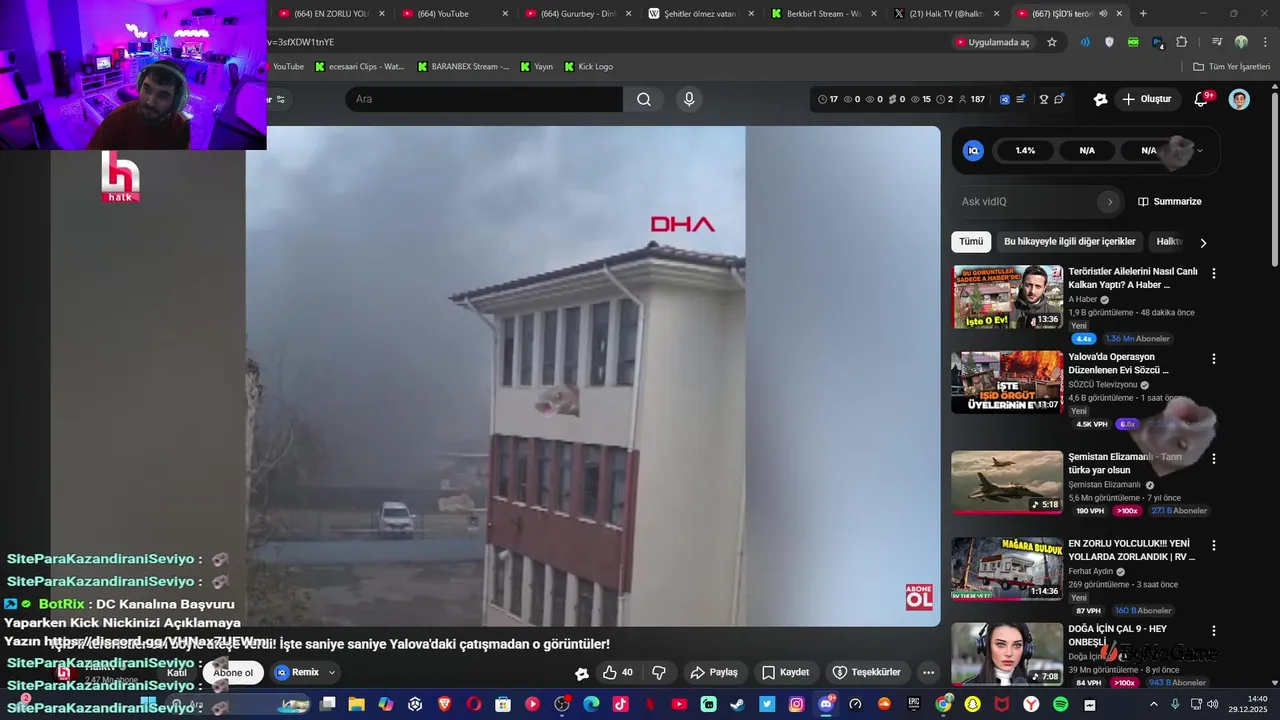Click the vidIQ sparkle icon beside Oluştur
This screenshot has width=1280, height=720.
pyautogui.click(x=1100, y=99)
